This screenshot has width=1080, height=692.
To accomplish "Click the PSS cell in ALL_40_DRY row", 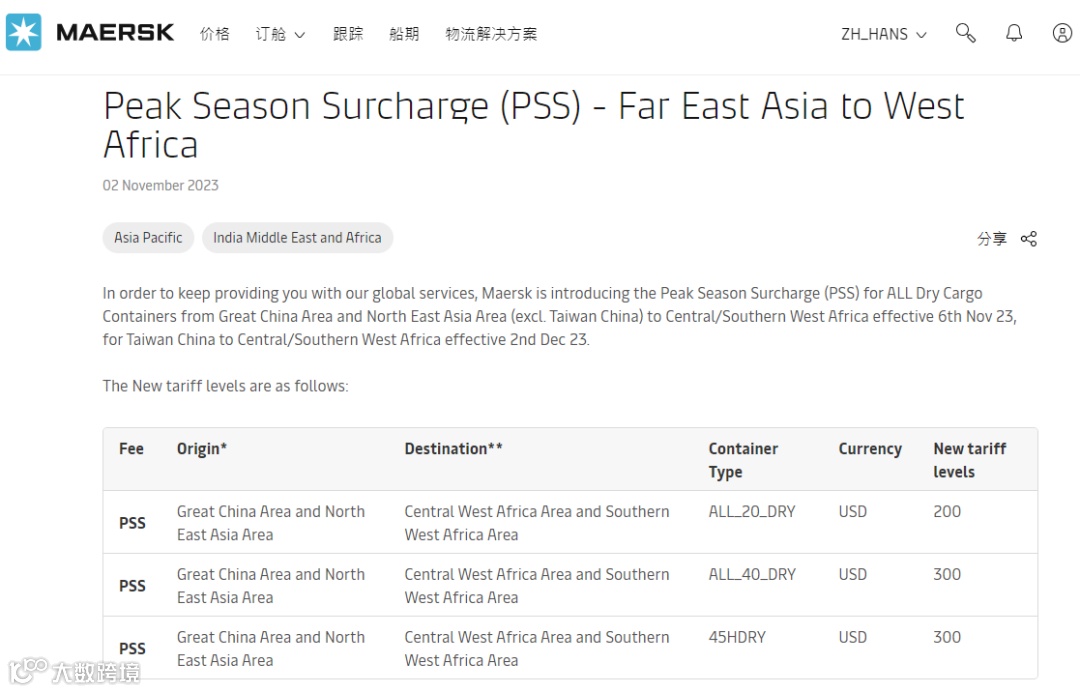I will click(x=132, y=586).
